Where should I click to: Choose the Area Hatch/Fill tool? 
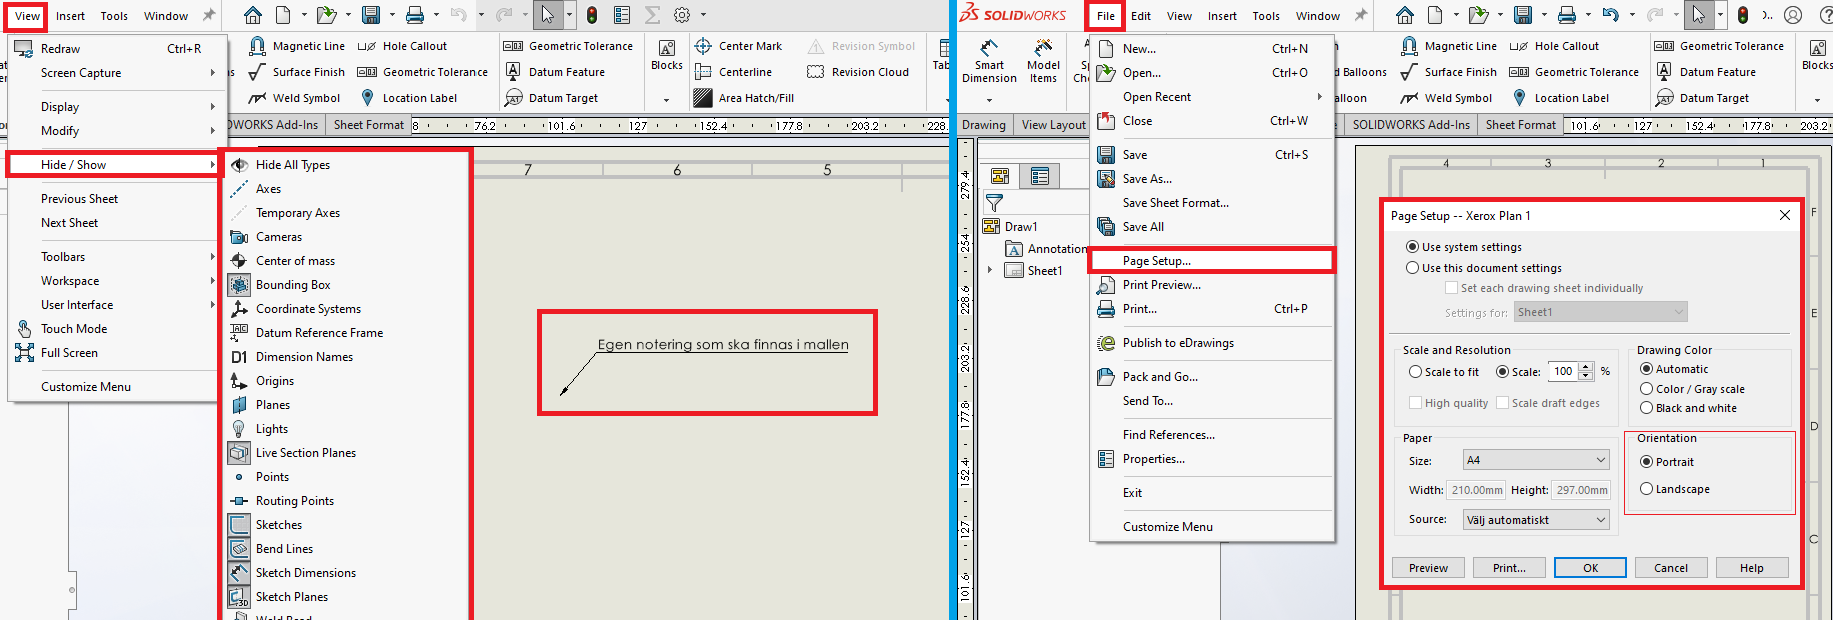click(x=703, y=98)
